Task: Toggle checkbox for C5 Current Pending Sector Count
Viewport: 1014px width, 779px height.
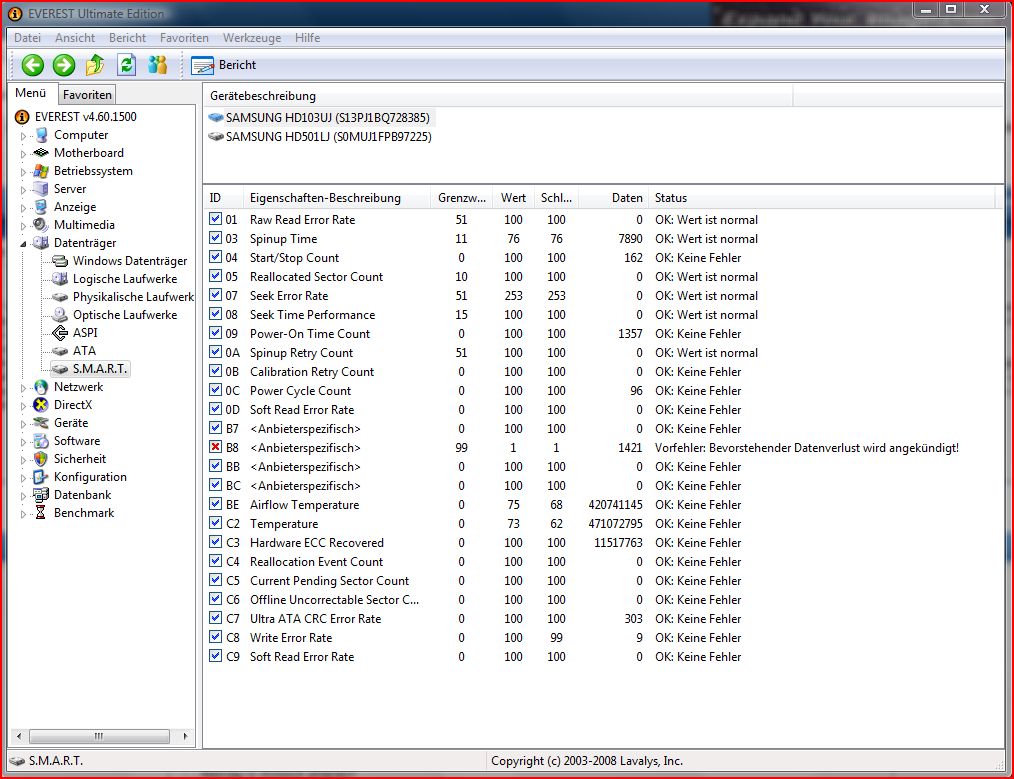Action: coord(215,580)
